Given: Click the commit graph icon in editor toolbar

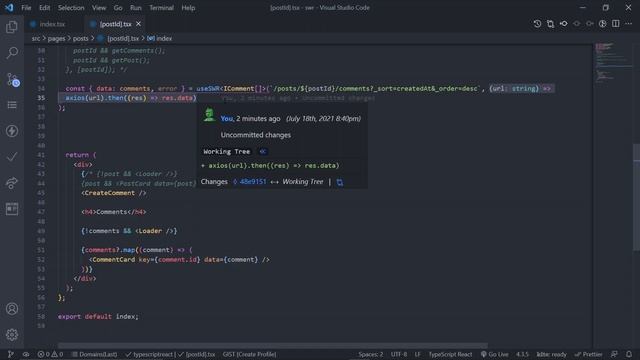Looking at the screenshot, I should 563,24.
